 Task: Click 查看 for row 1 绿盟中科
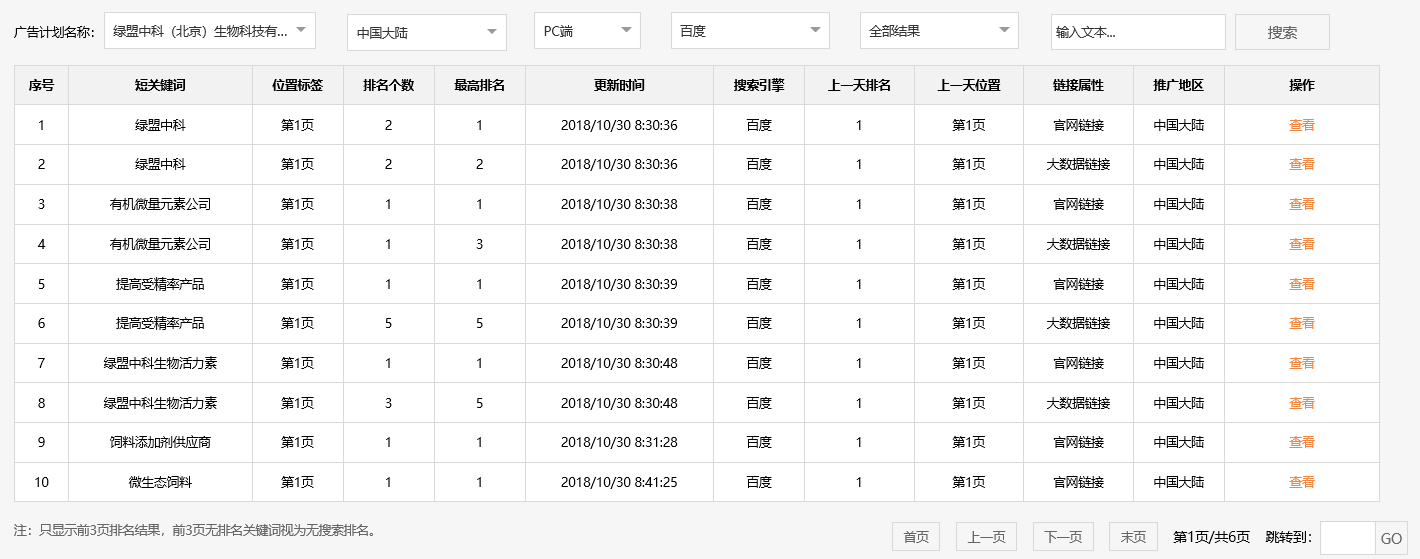[1301, 125]
